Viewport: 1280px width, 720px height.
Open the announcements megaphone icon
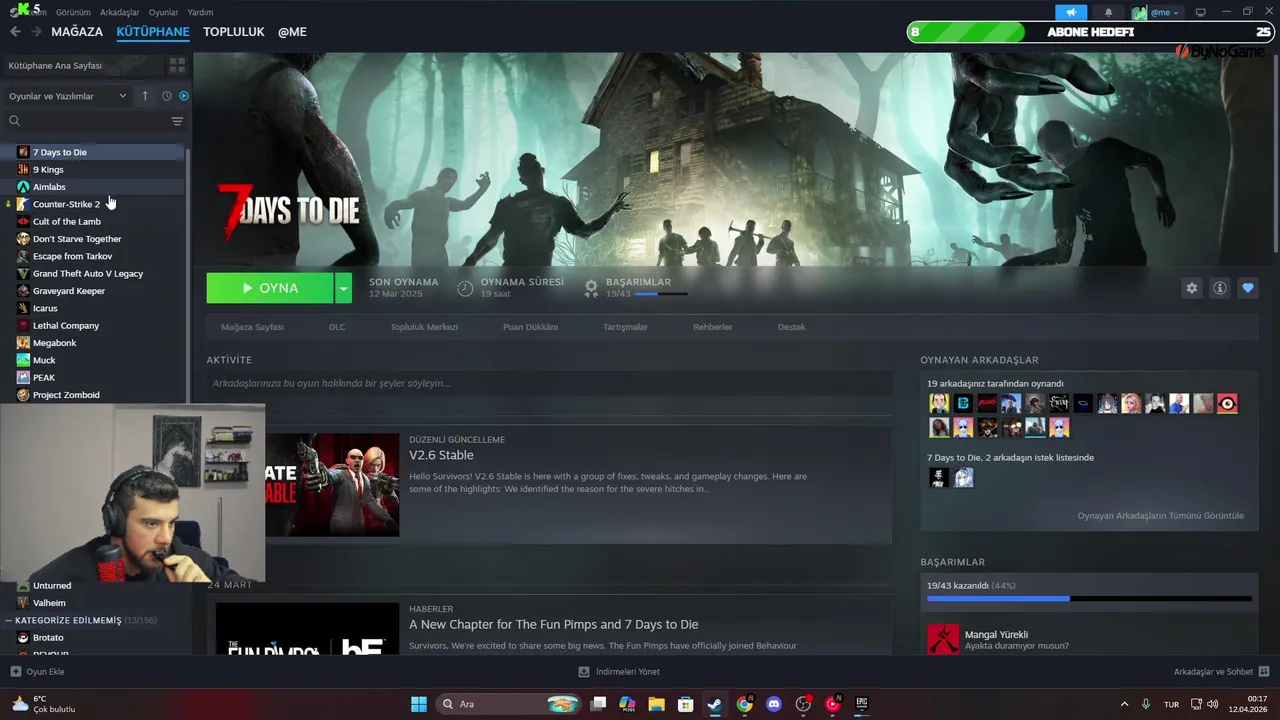[x=1071, y=12]
